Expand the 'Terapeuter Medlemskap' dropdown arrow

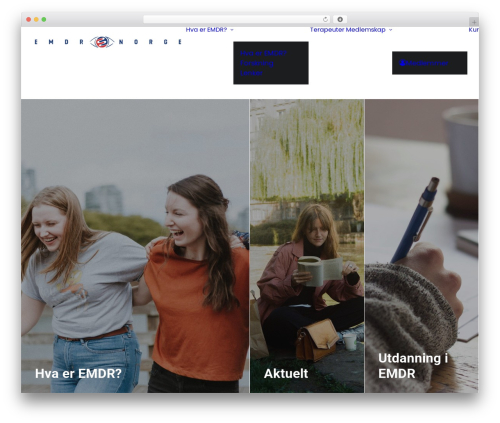pos(390,30)
